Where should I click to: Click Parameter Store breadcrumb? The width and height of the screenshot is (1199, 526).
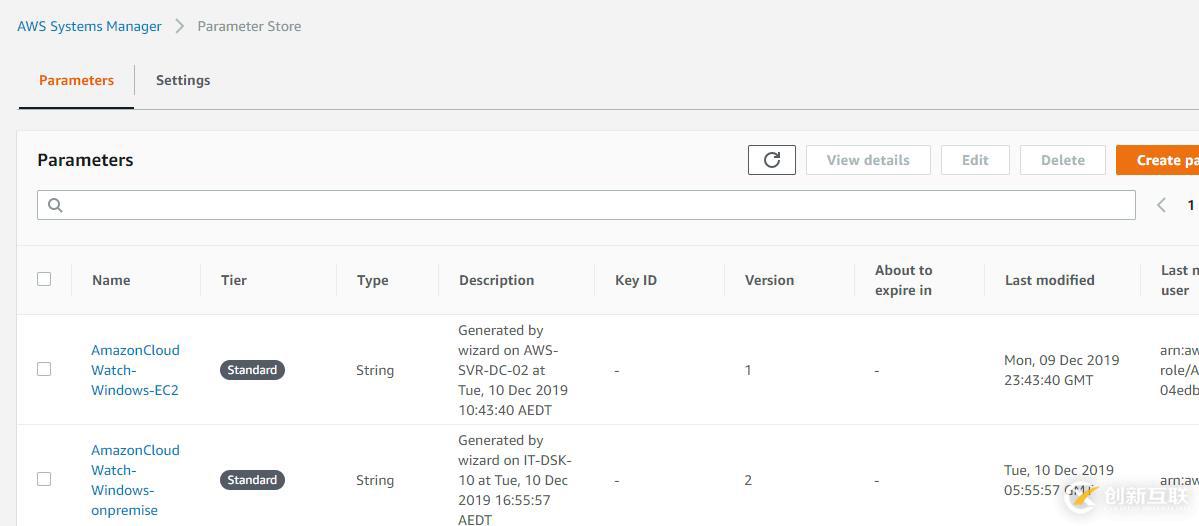pos(249,26)
